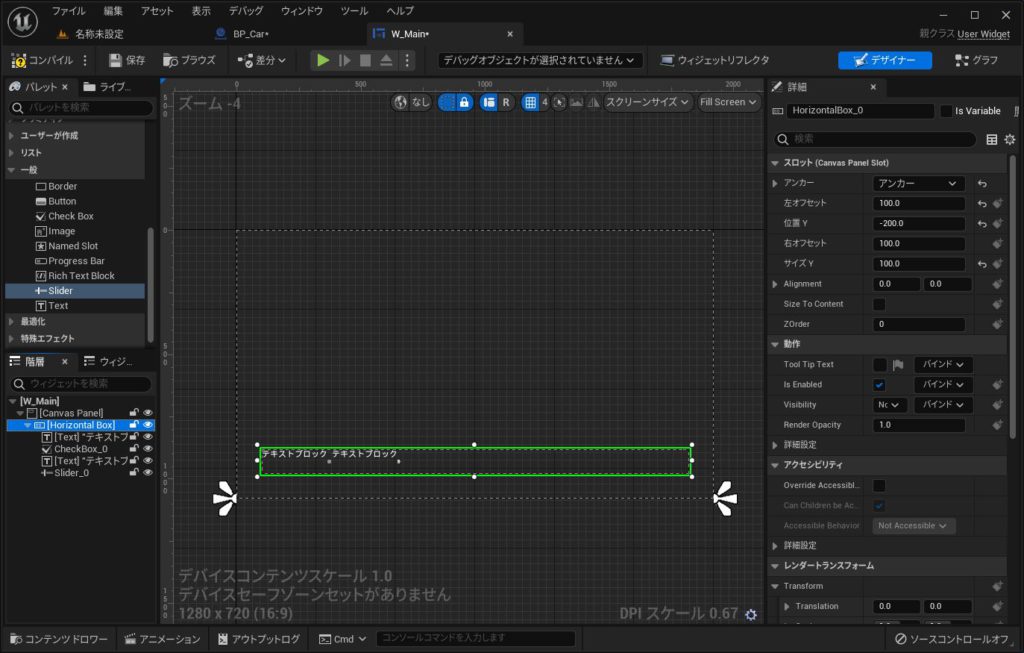Open the Content Drawer
1024x653 pixels.
[x=59, y=639]
